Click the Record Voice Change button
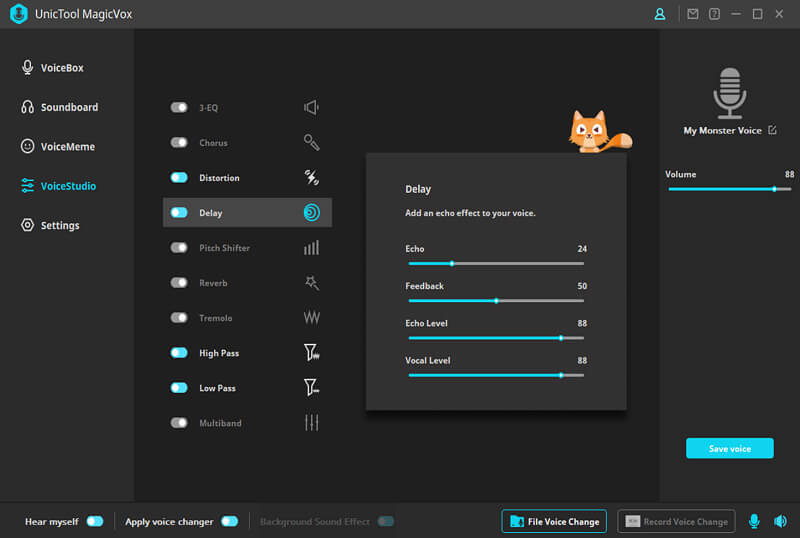 coord(676,521)
